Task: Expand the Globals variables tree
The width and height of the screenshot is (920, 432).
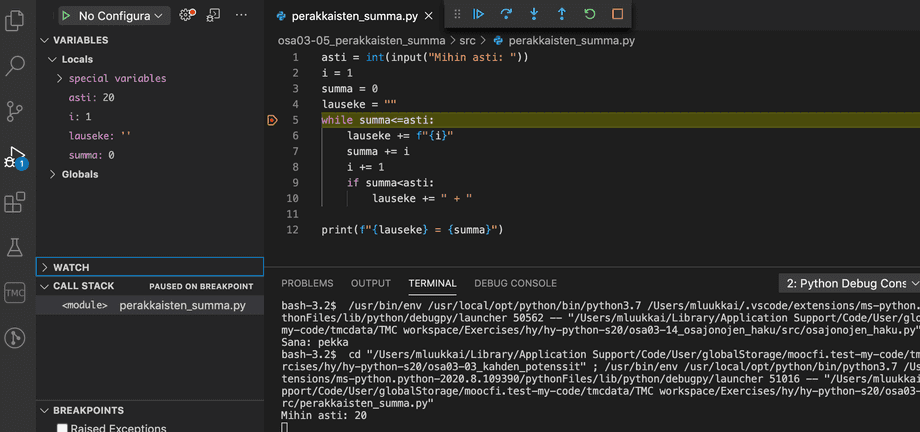Action: pyautogui.click(x=79, y=174)
